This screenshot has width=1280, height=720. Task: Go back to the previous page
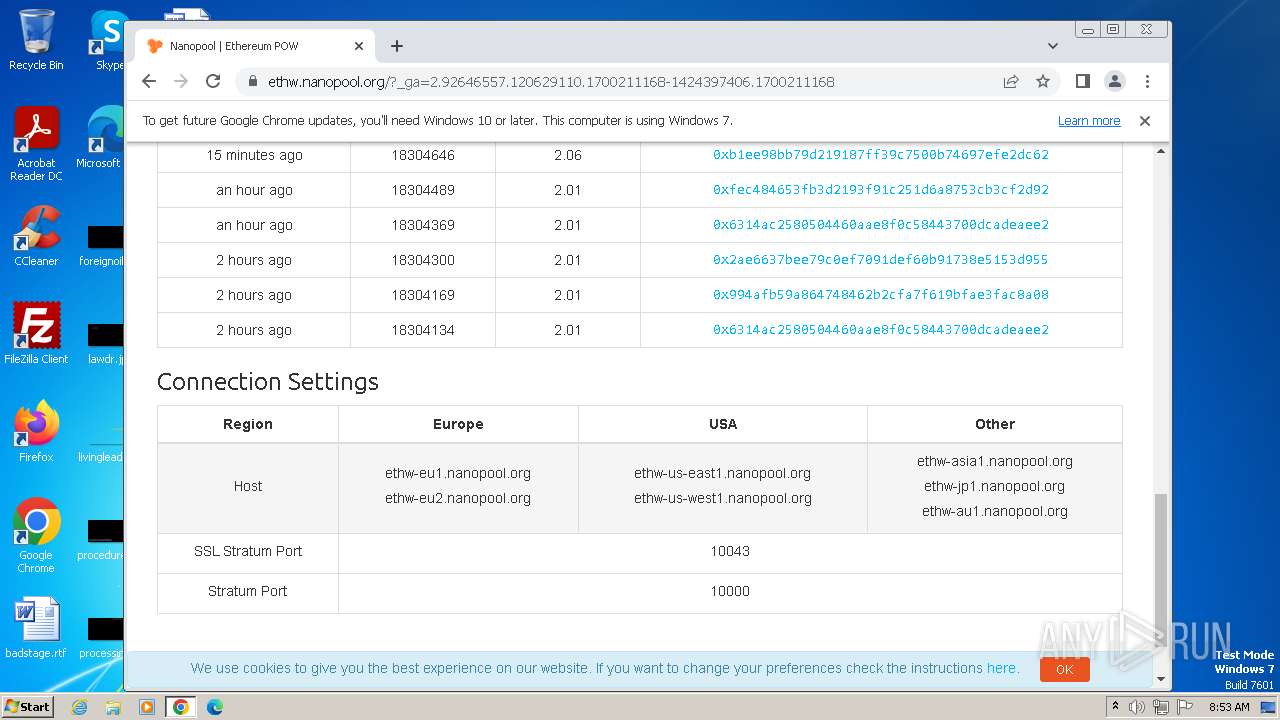point(149,81)
